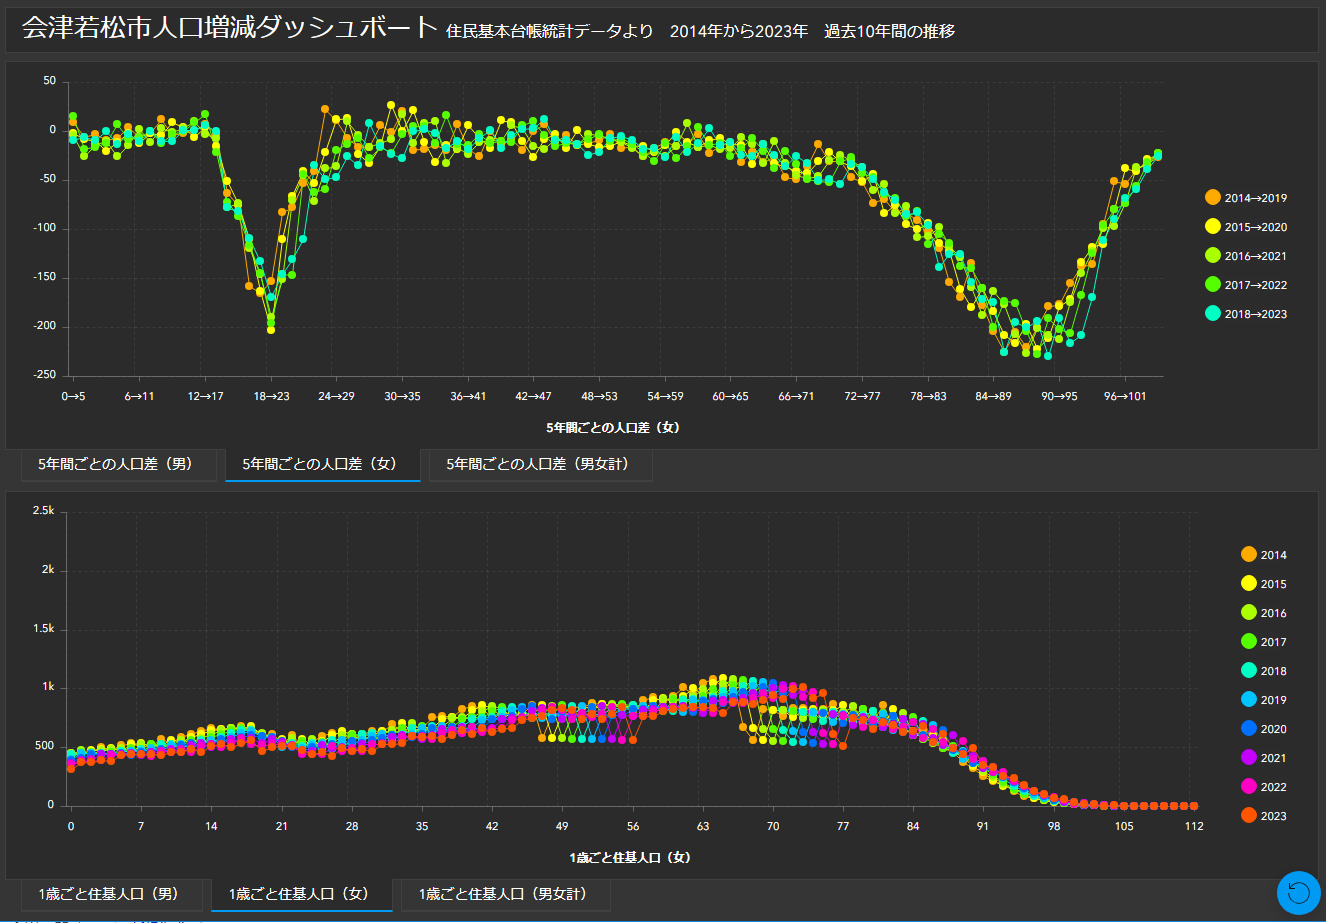Screen dimensions: 1326x923
Task: Hide the 2015 legend entry
Action: 1264,584
